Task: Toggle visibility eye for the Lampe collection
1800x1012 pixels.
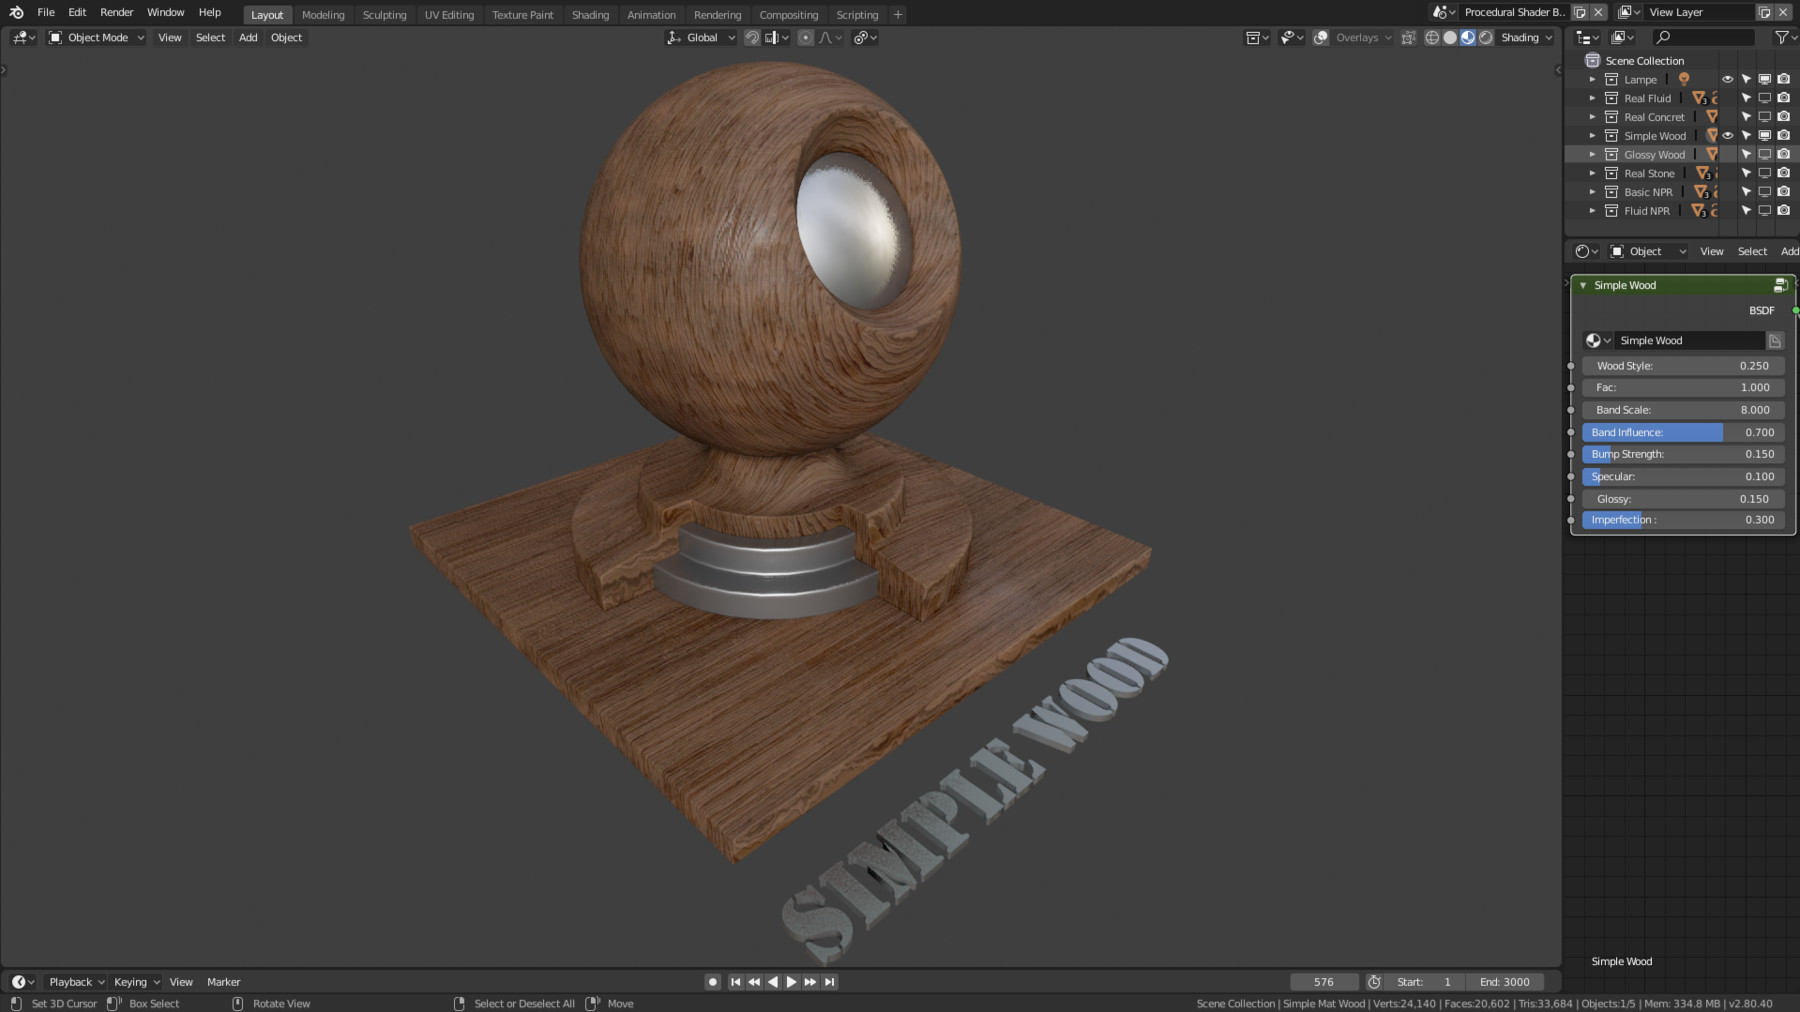Action: tap(1727, 79)
